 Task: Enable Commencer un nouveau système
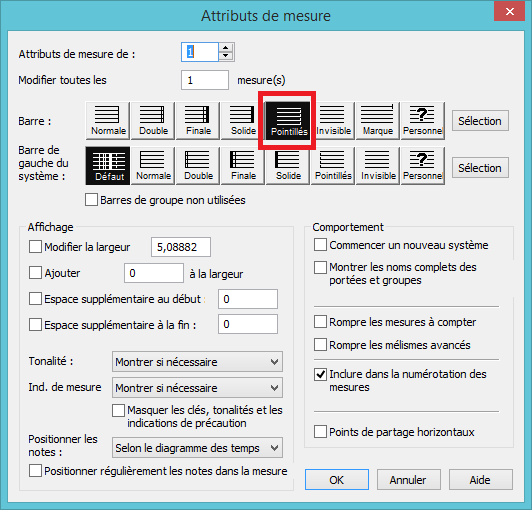(x=320, y=245)
